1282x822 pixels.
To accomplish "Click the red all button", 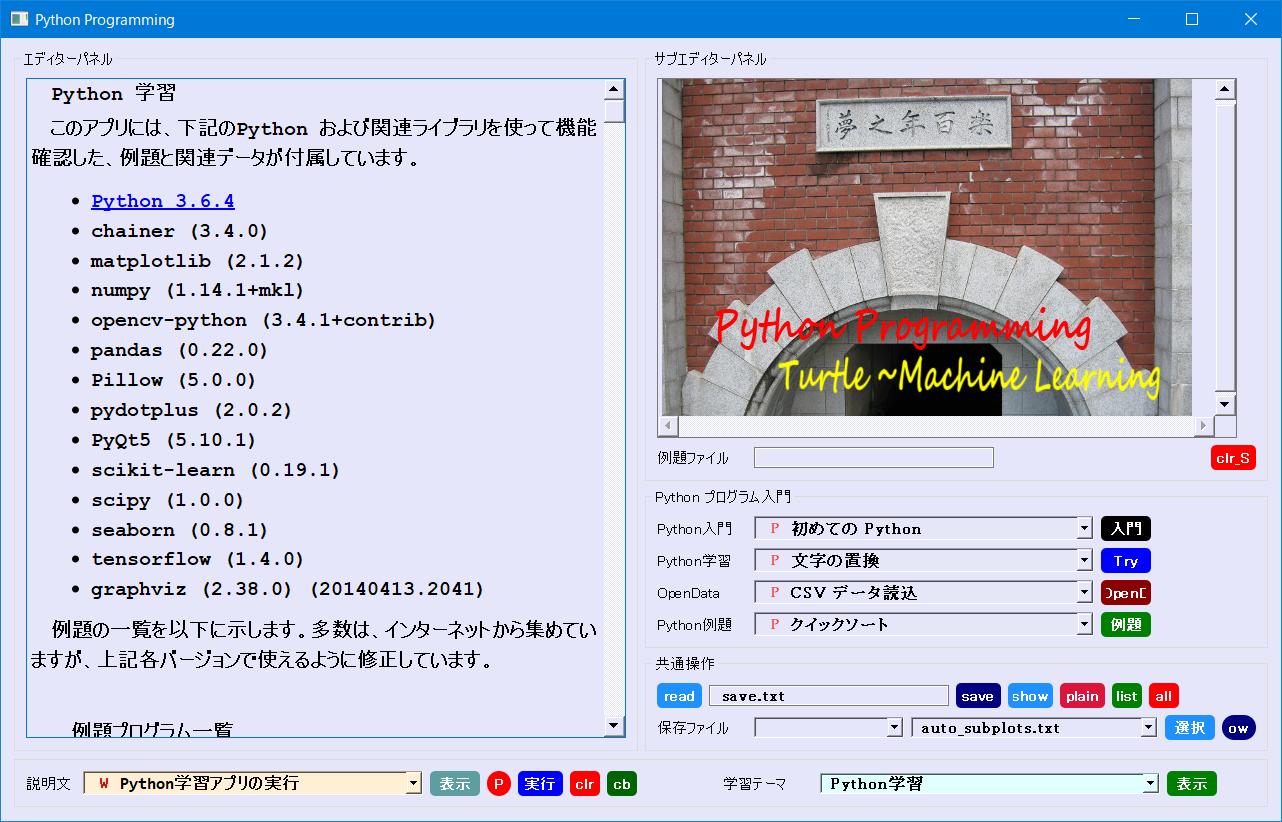I will pyautogui.click(x=1163, y=696).
